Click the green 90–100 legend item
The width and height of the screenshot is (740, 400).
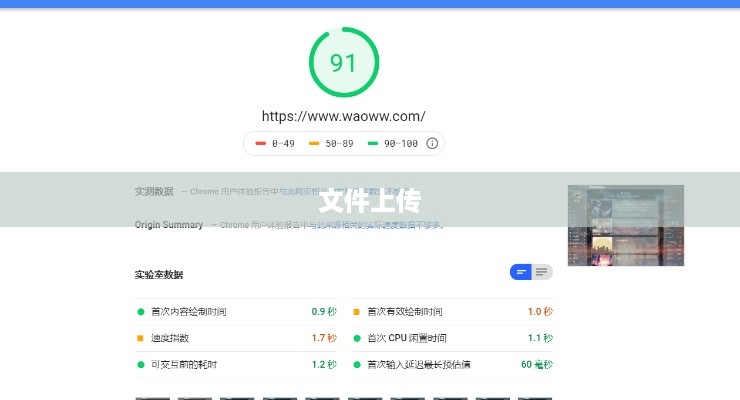[393, 143]
